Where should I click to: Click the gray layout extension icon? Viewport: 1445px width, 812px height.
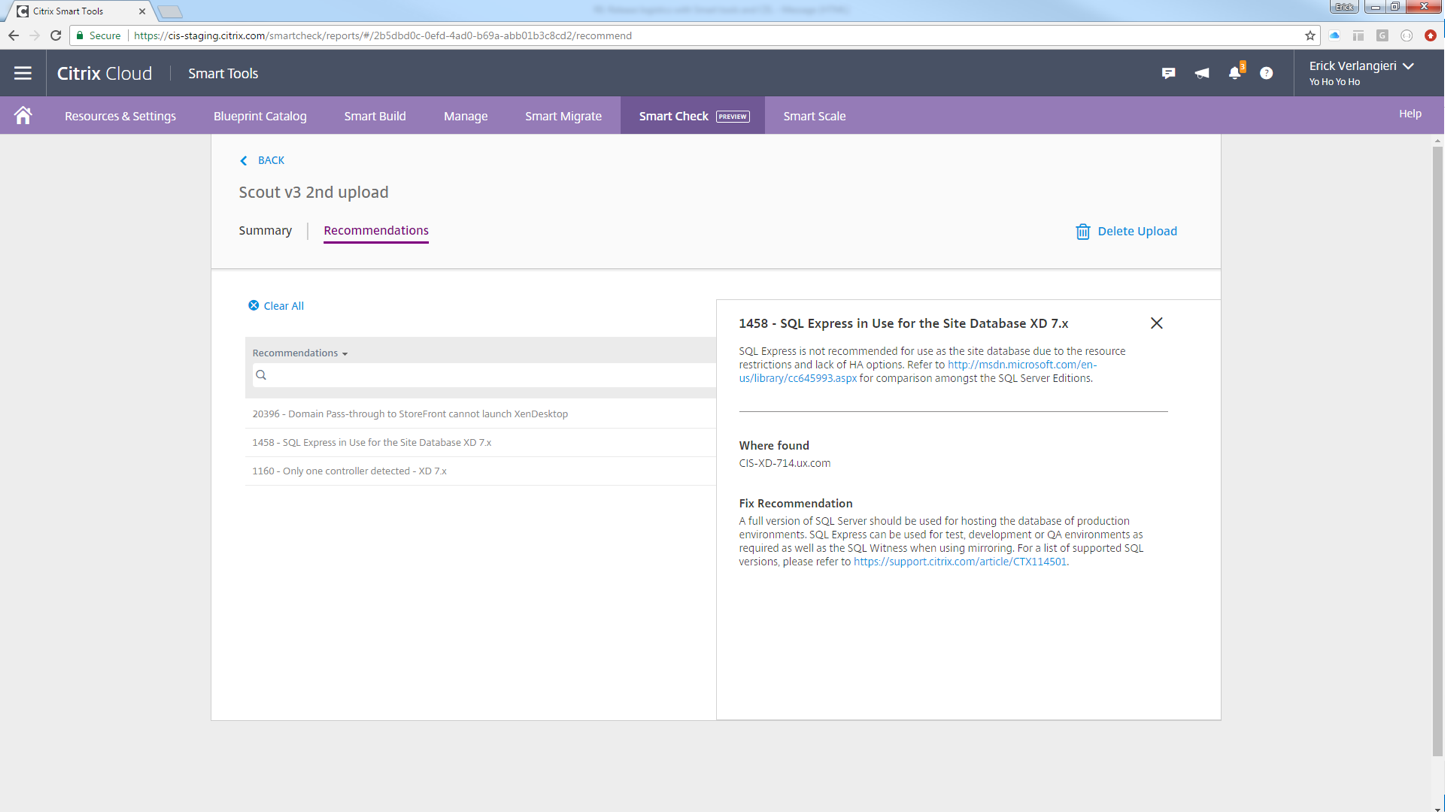click(x=1358, y=35)
